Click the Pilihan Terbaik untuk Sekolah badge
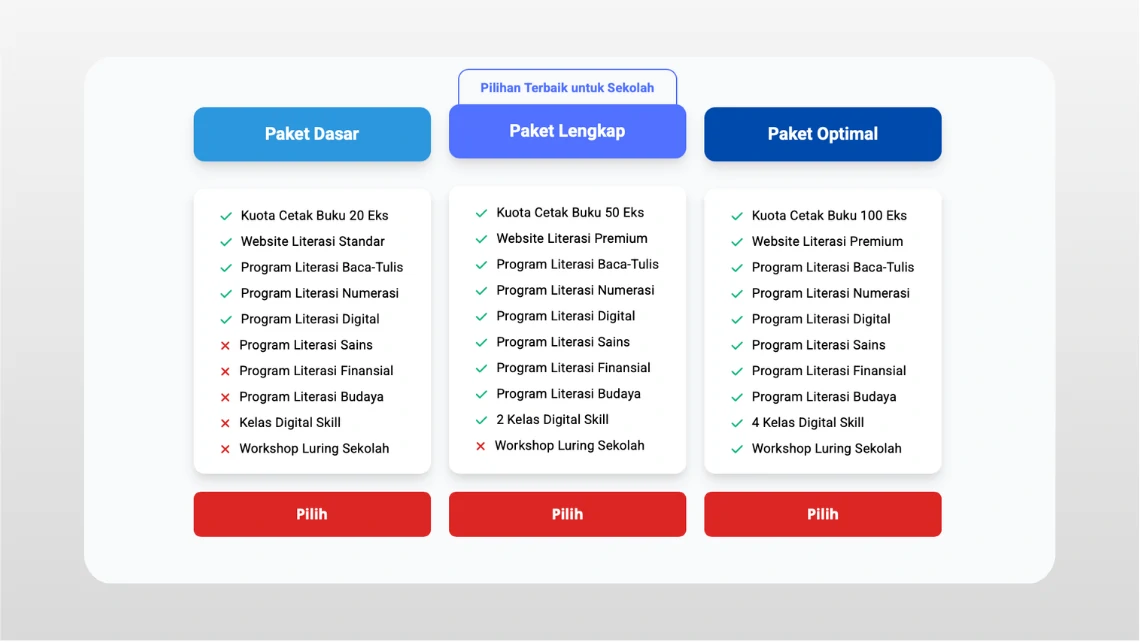This screenshot has width=1140, height=642. (567, 87)
